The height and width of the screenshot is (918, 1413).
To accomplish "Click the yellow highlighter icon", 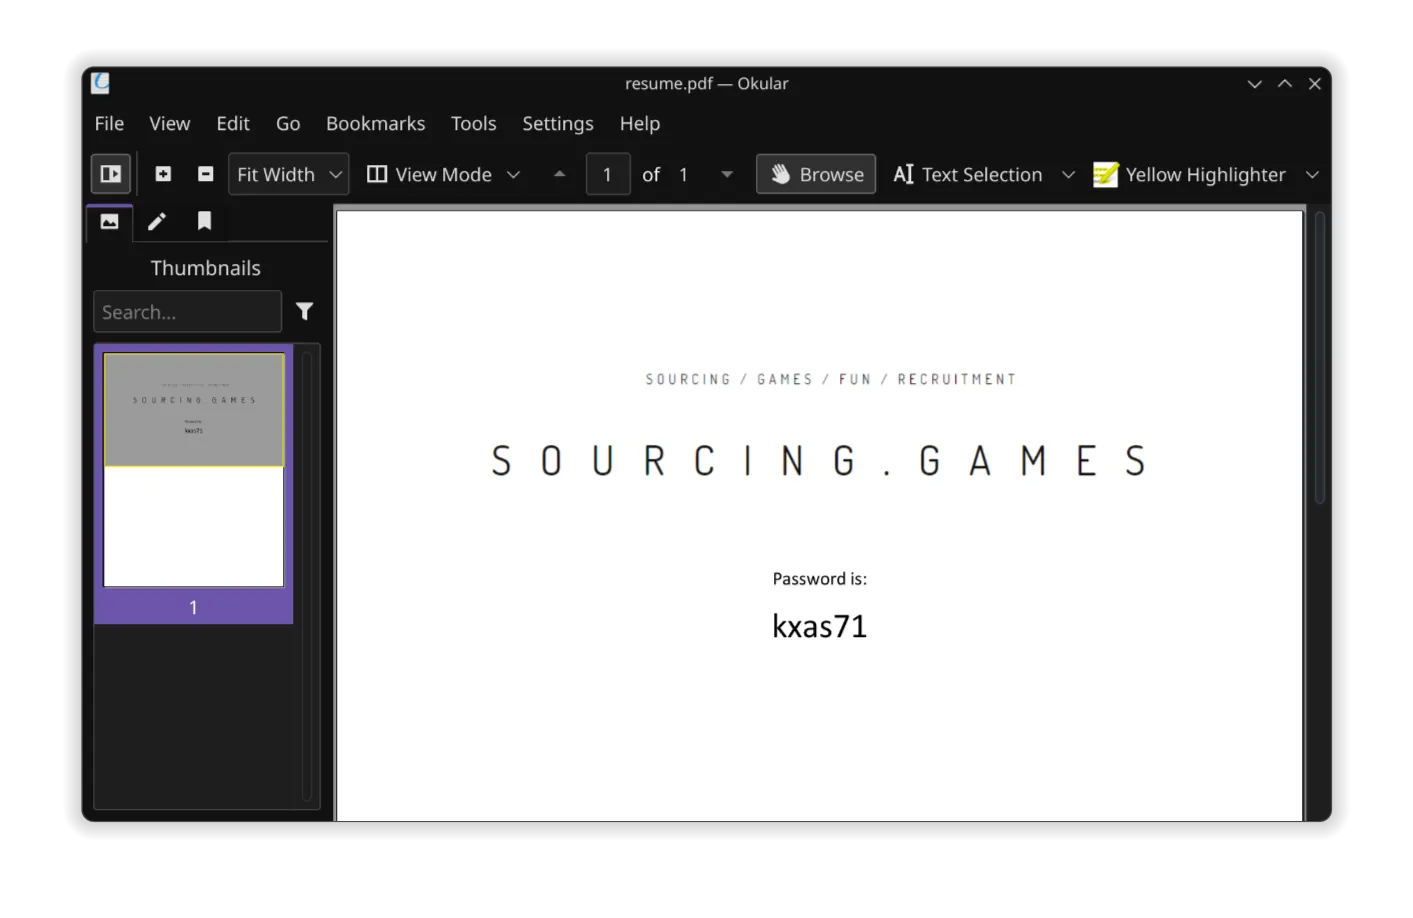I will (x=1105, y=175).
